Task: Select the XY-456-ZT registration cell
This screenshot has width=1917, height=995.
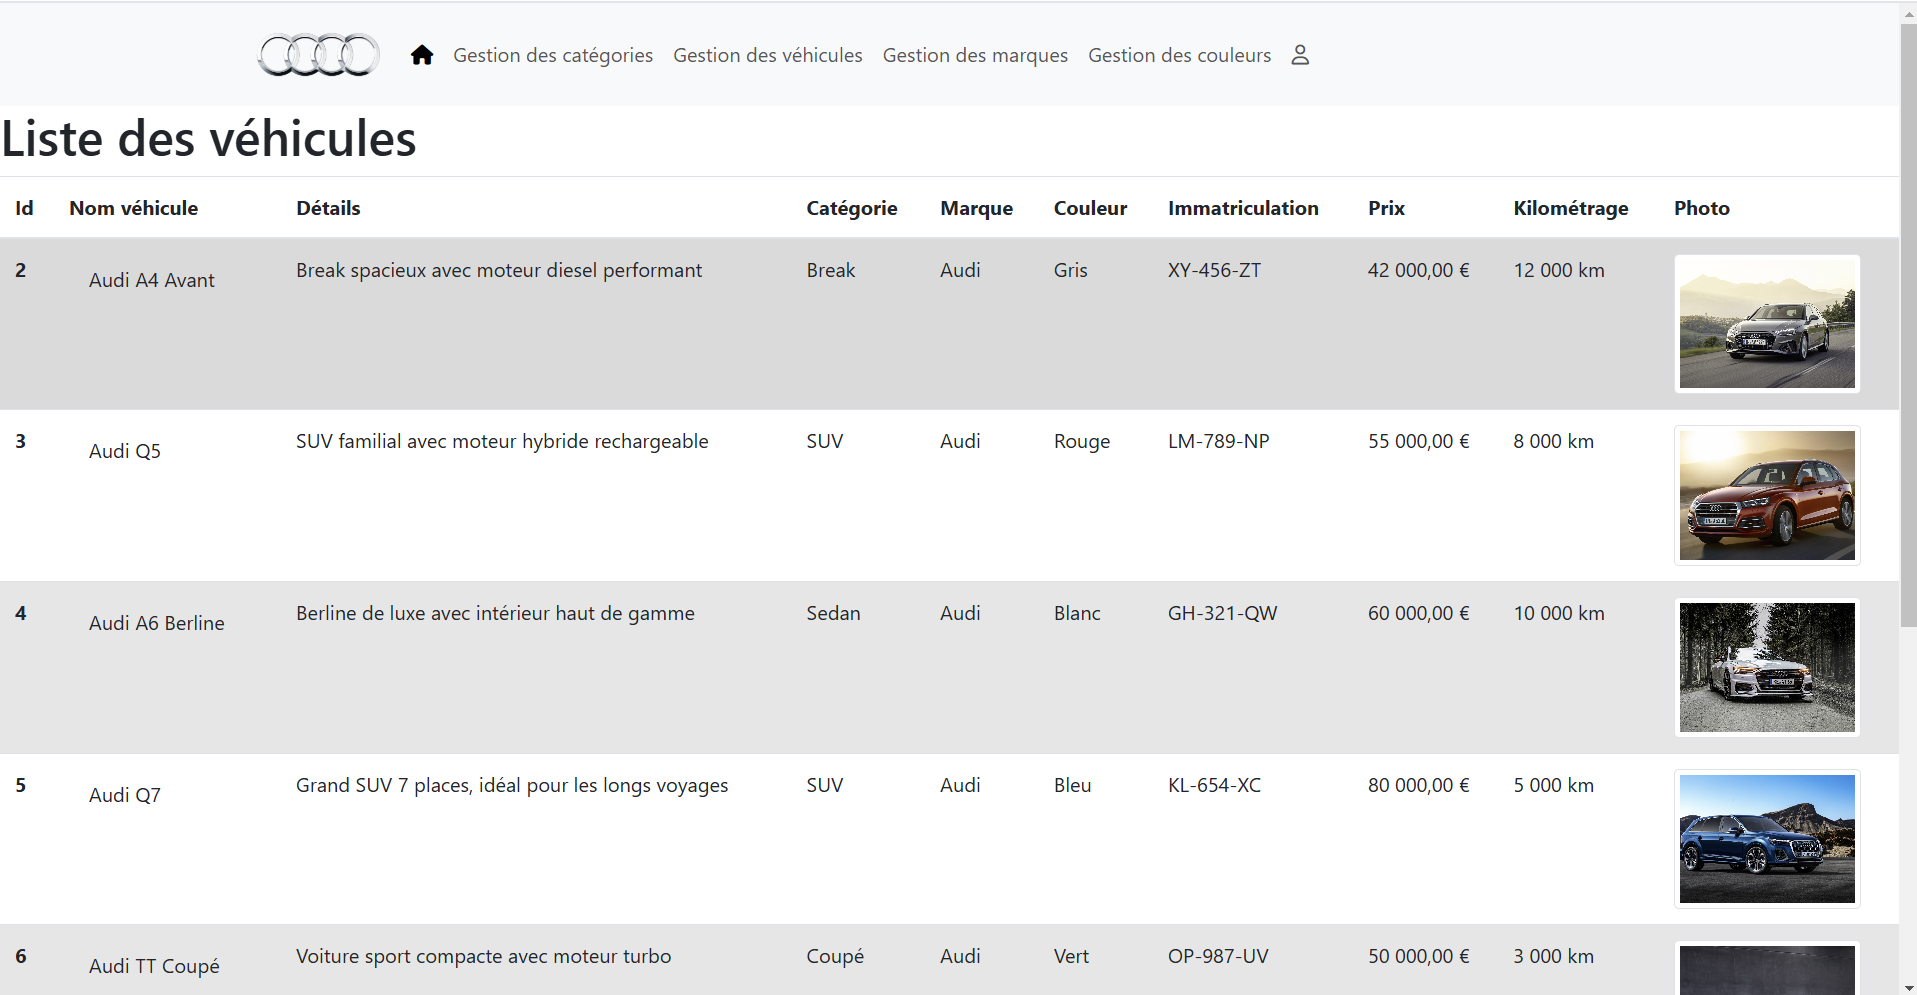Action: [x=1214, y=271]
